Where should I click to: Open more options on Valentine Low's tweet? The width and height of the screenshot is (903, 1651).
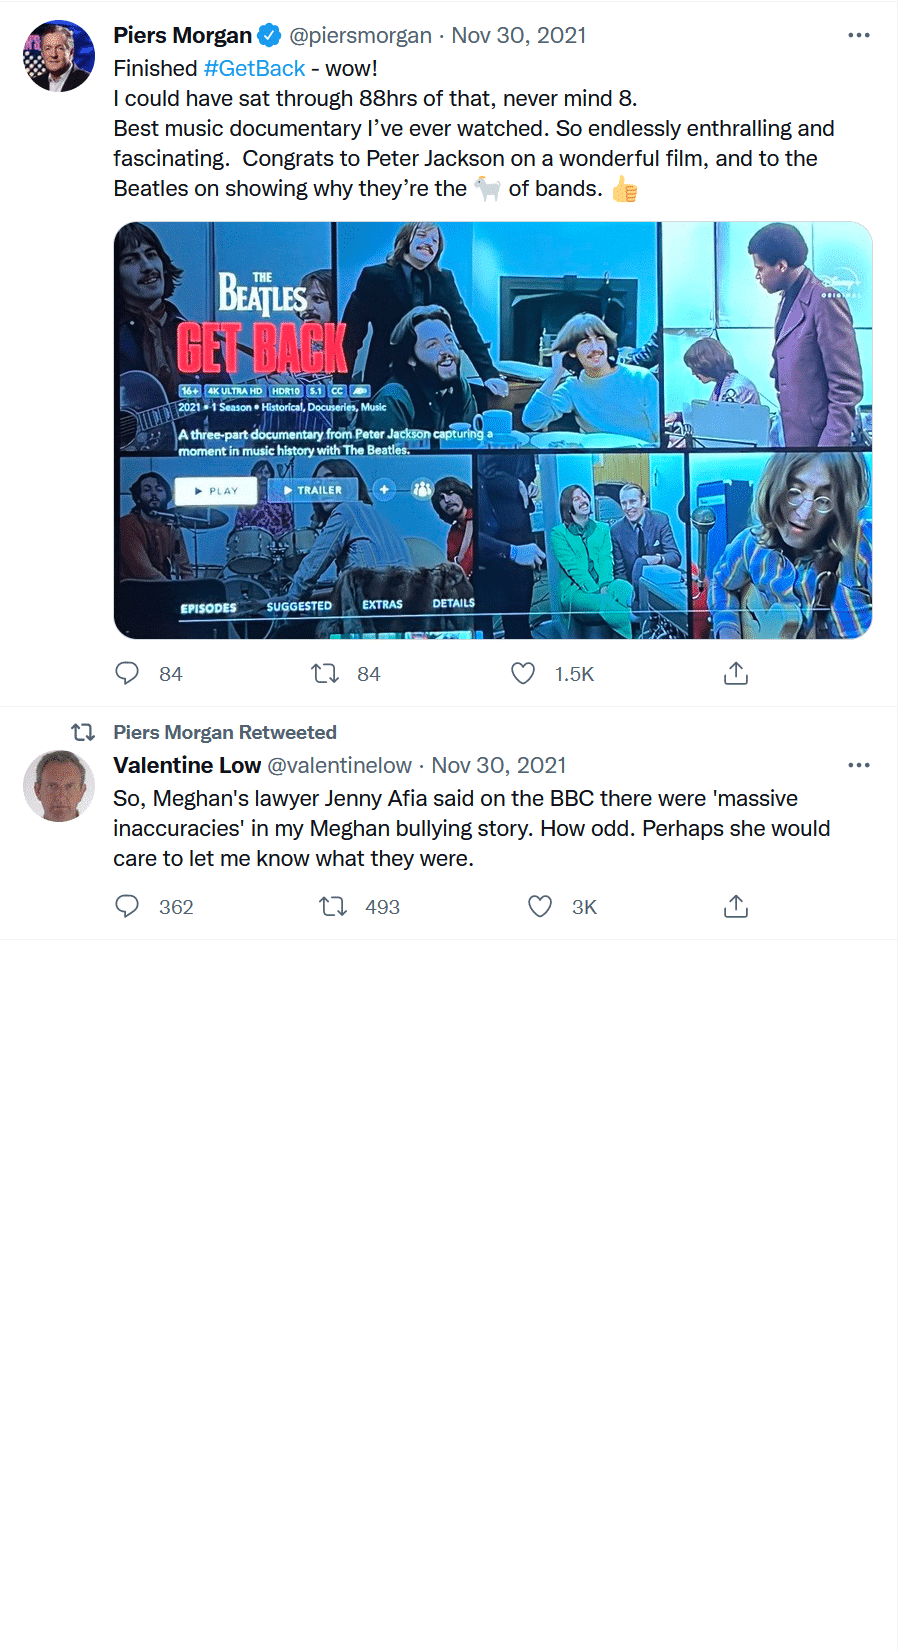pos(858,765)
